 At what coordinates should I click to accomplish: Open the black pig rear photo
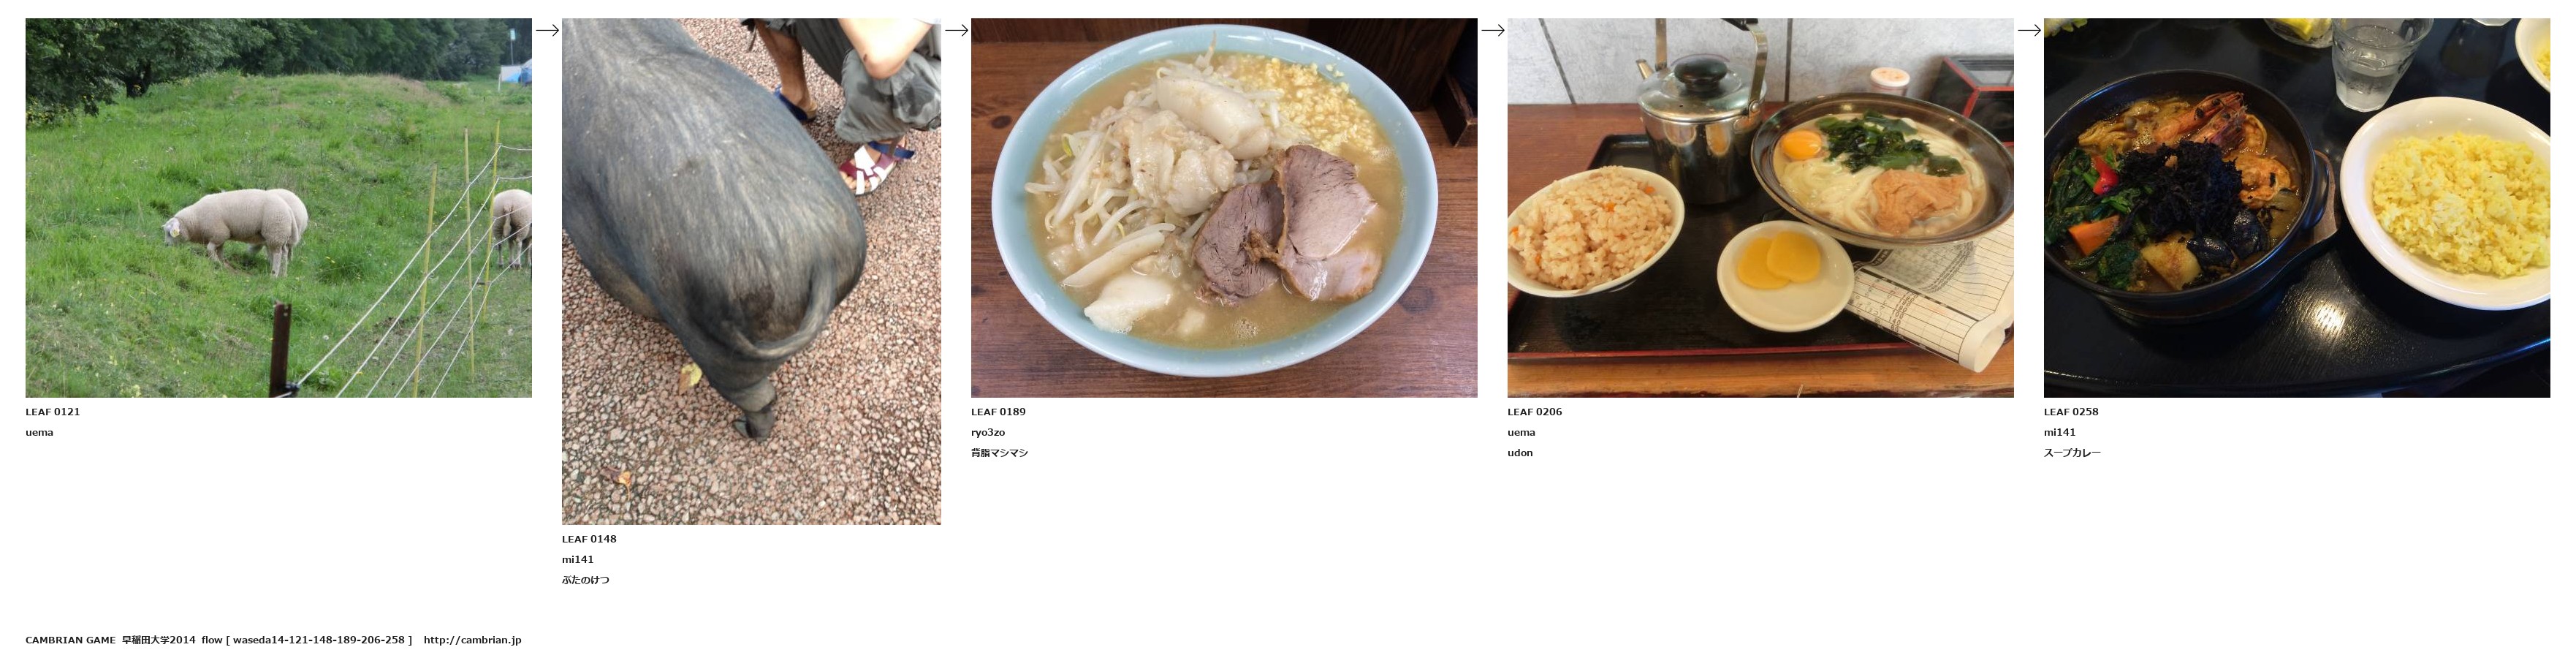[751, 271]
